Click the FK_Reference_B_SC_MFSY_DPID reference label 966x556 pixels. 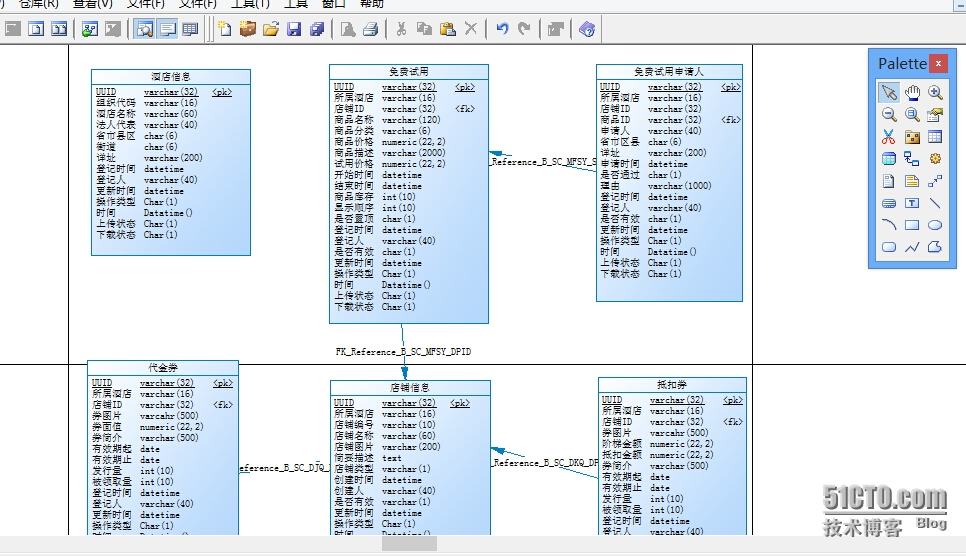pyautogui.click(x=404, y=352)
